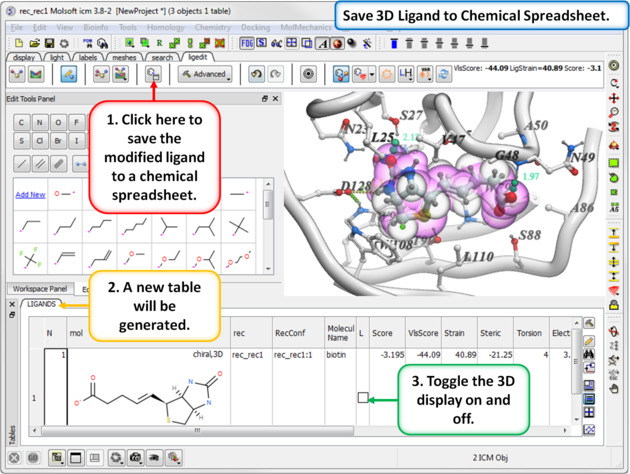
Task: Add a Nitrogen atom with N button
Action: tap(41, 122)
